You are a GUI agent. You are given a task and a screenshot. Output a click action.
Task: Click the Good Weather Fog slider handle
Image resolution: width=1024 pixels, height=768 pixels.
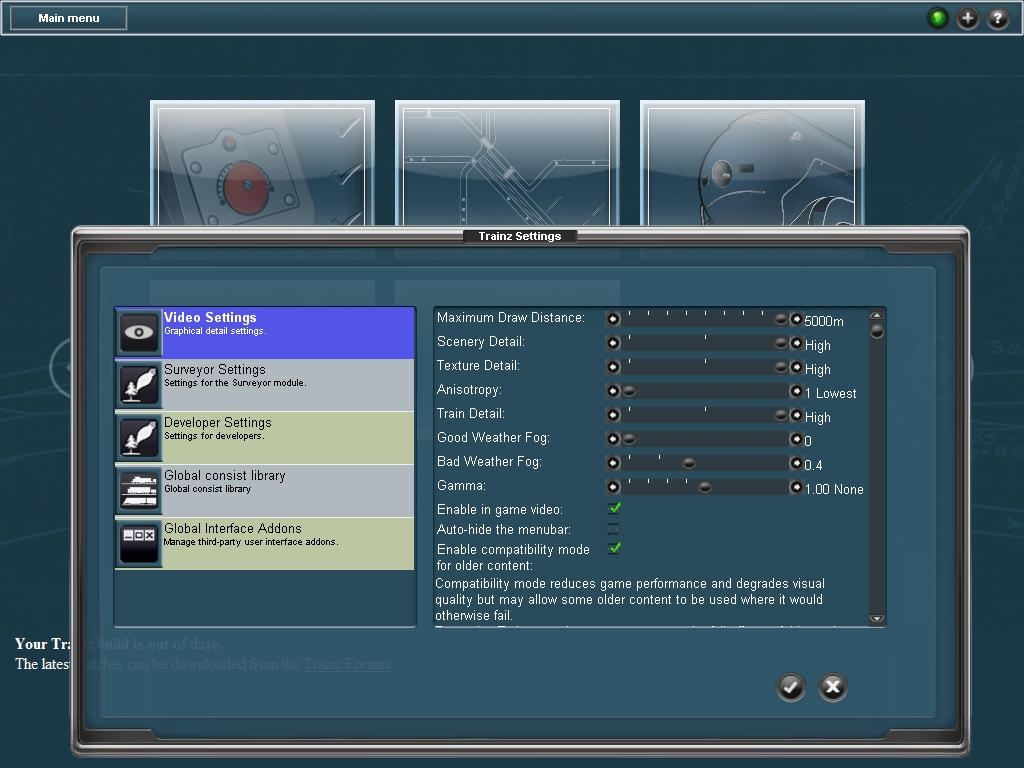click(629, 440)
